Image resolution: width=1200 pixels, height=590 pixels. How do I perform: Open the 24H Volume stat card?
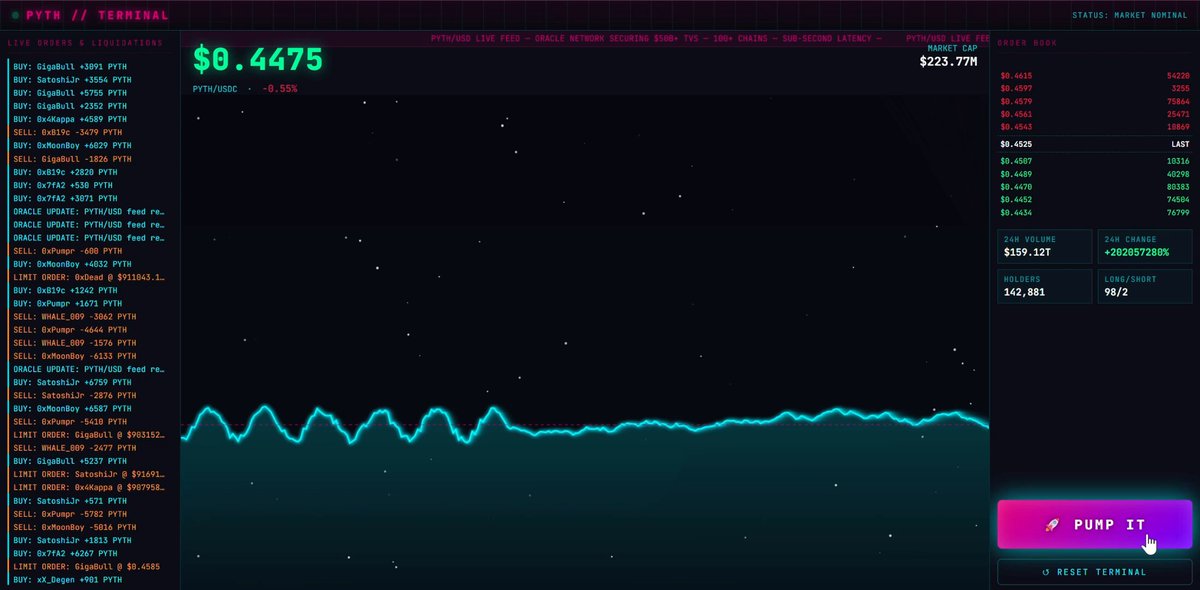click(1044, 246)
